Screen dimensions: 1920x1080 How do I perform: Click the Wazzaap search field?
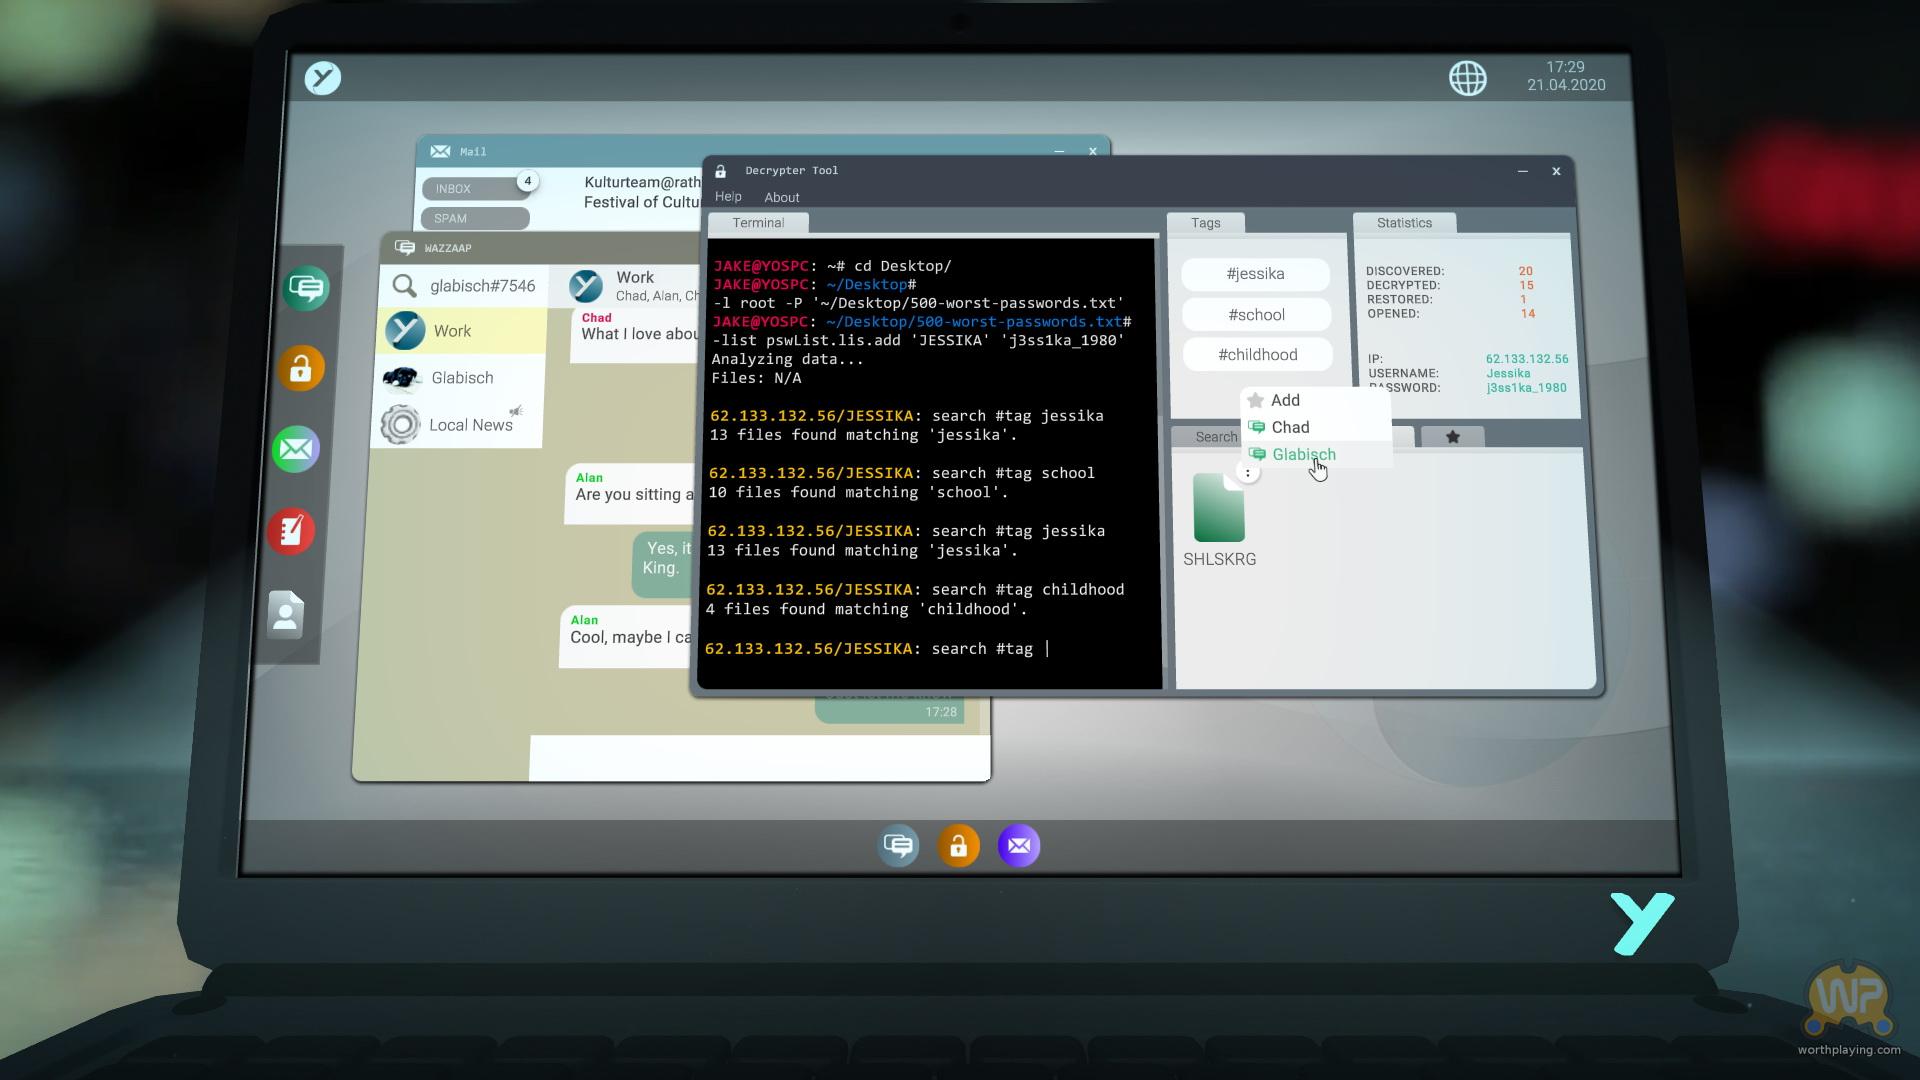[x=481, y=286]
